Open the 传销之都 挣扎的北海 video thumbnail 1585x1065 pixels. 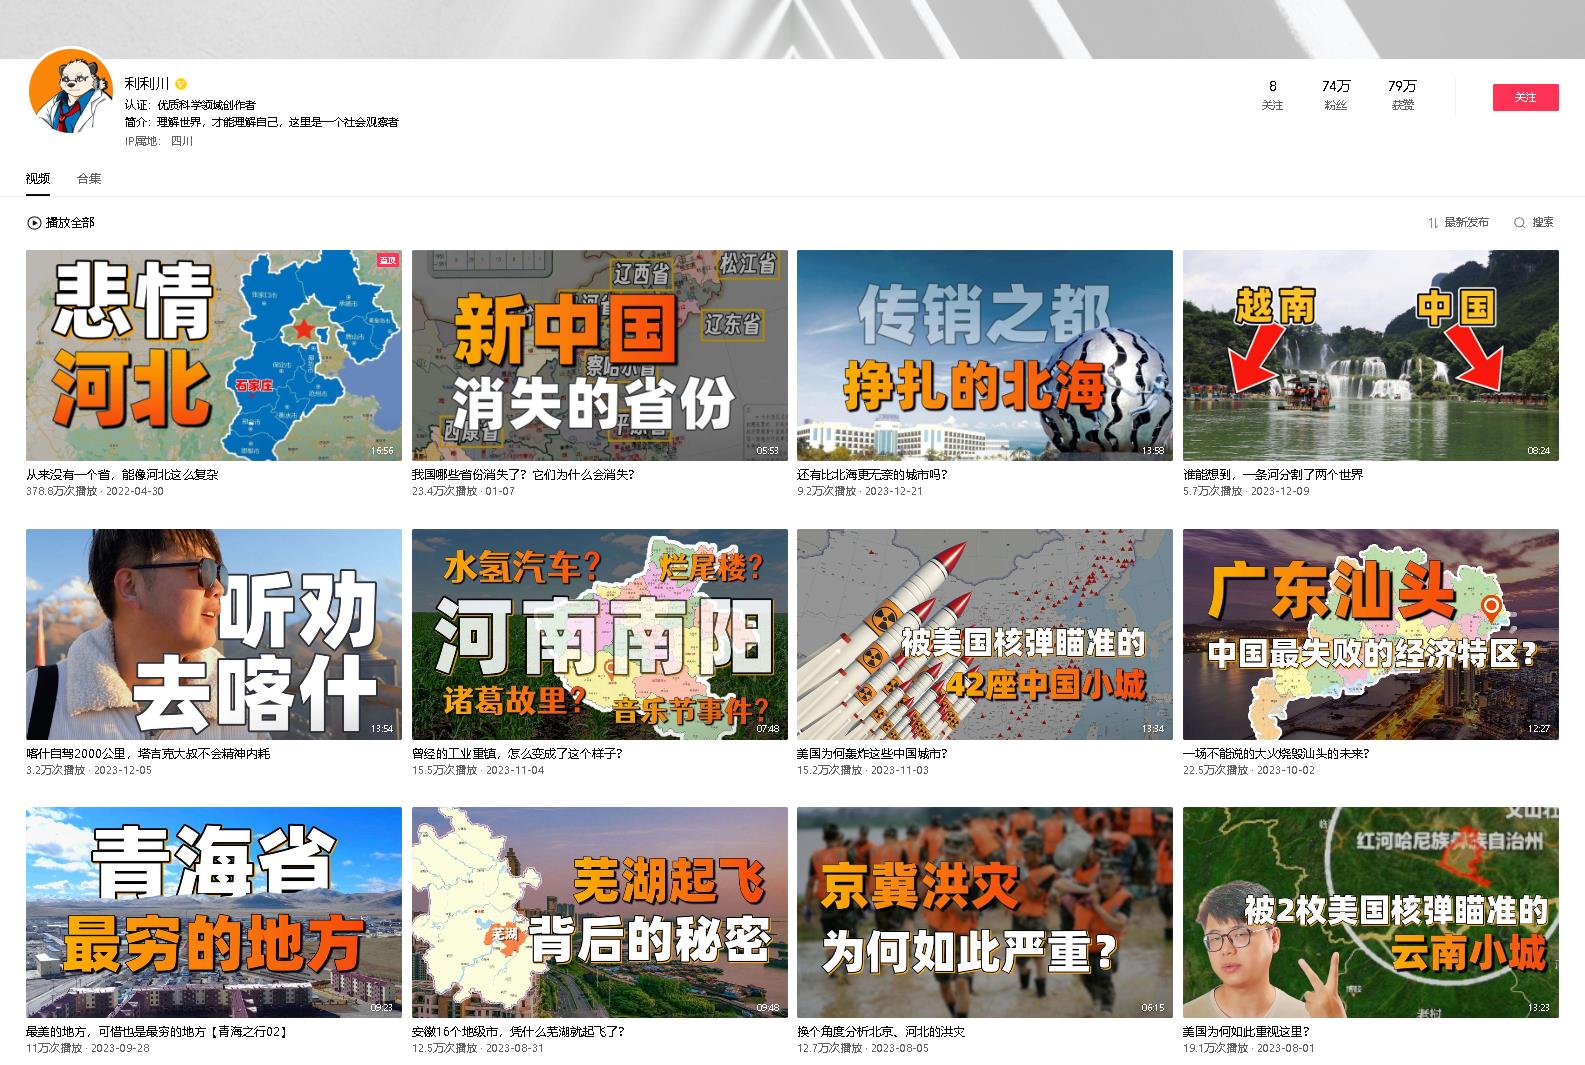coord(984,355)
